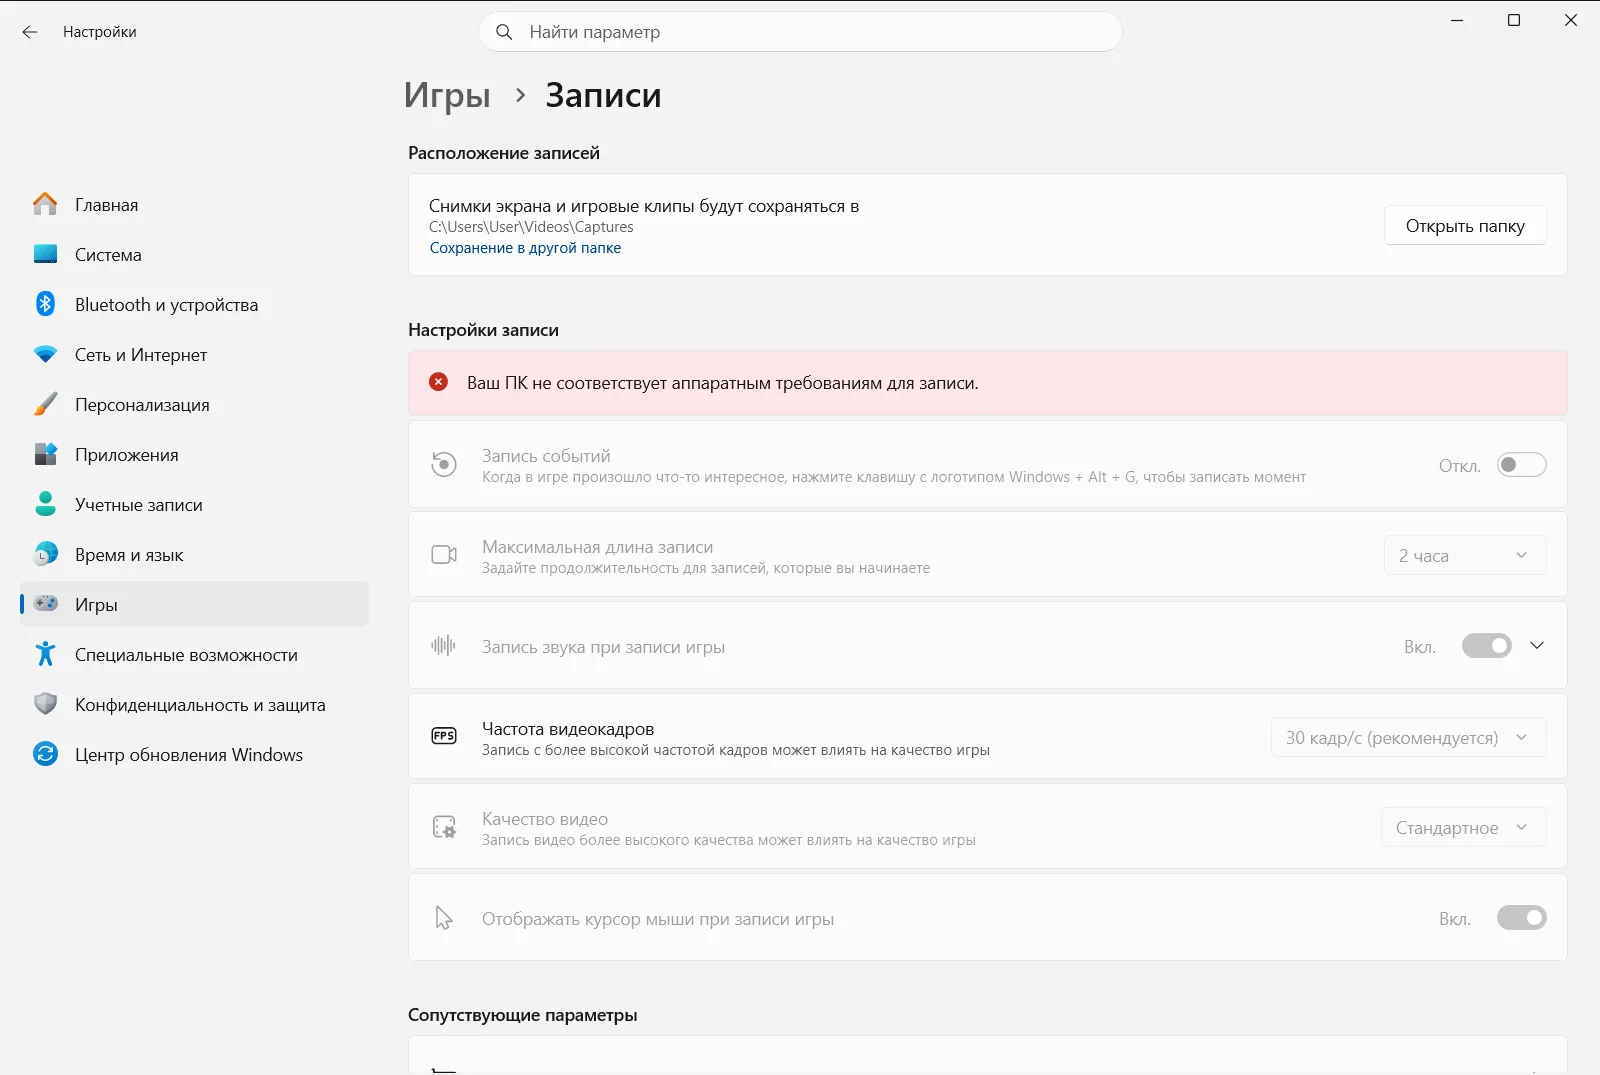1600x1075 pixels.
Task: Toggle Отображать курсор мыши switch
Action: click(x=1521, y=918)
